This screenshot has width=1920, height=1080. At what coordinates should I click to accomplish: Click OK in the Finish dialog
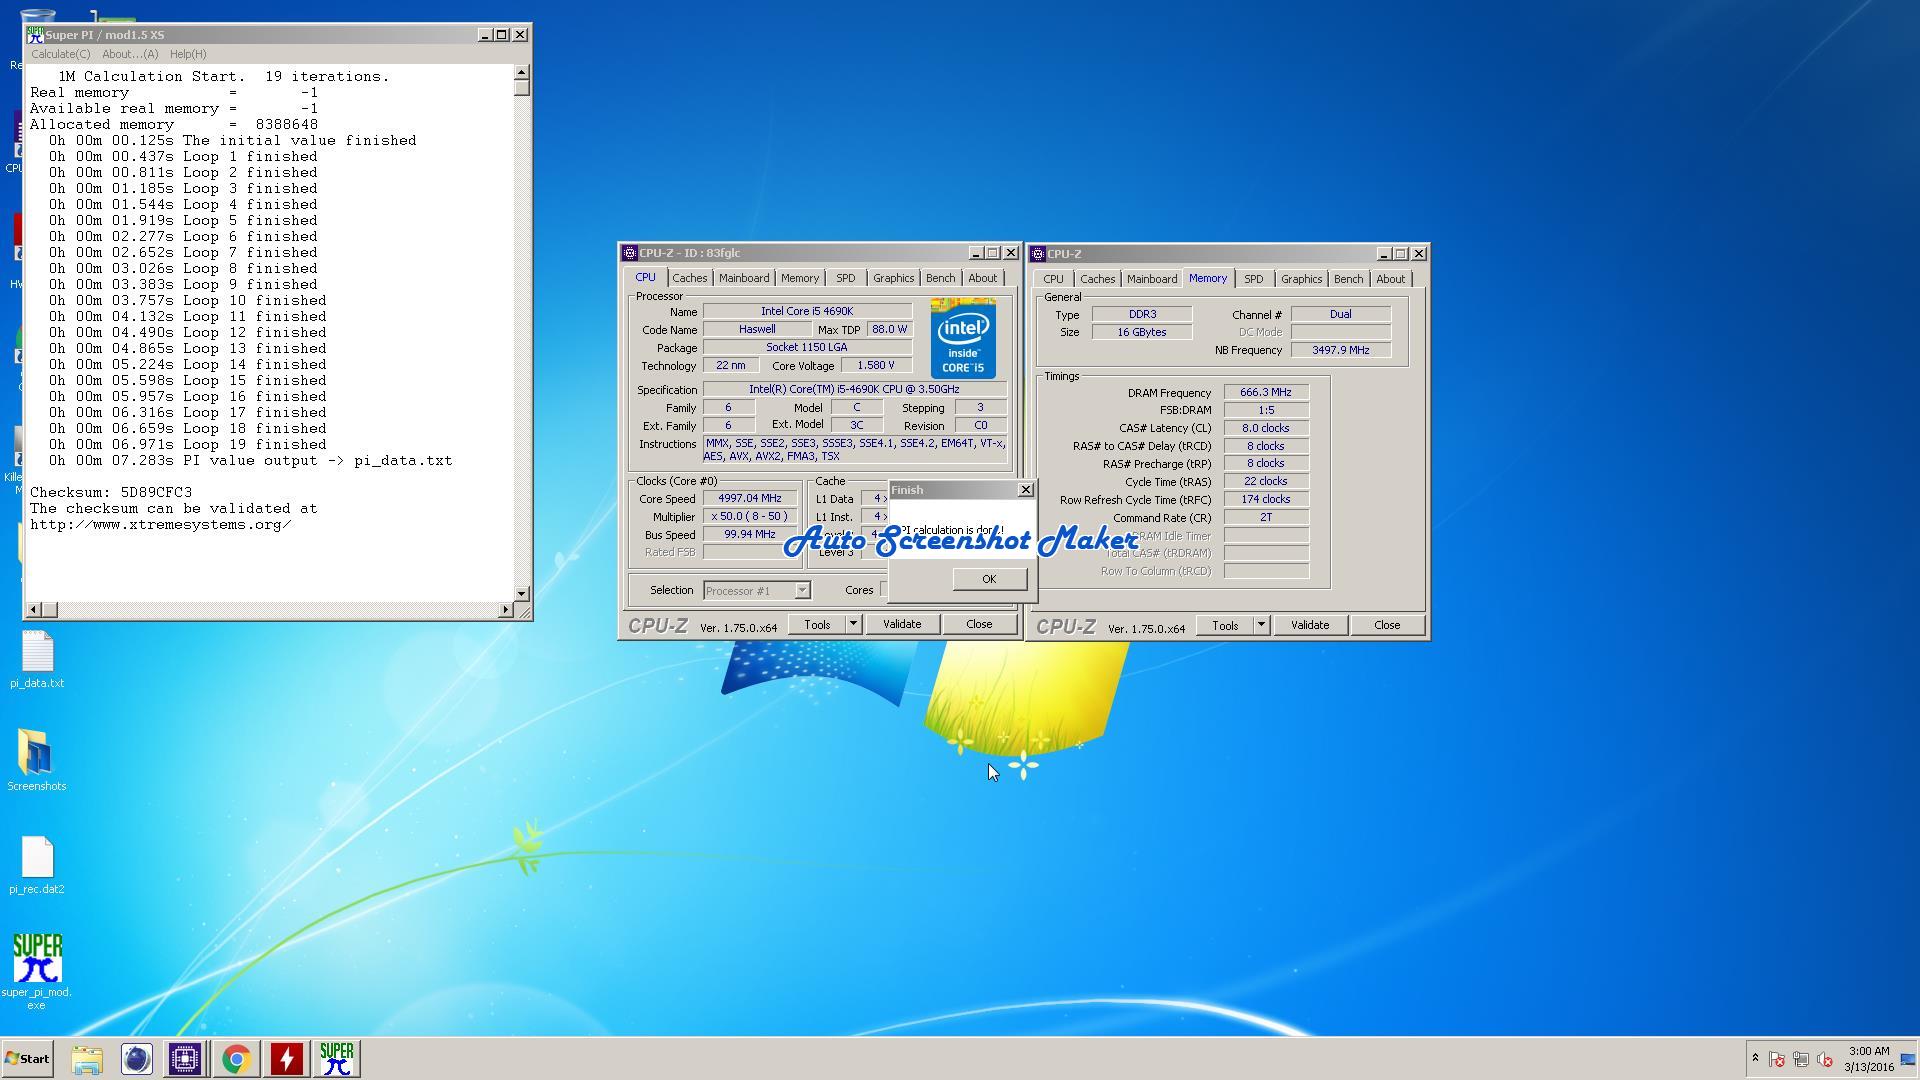coord(989,579)
